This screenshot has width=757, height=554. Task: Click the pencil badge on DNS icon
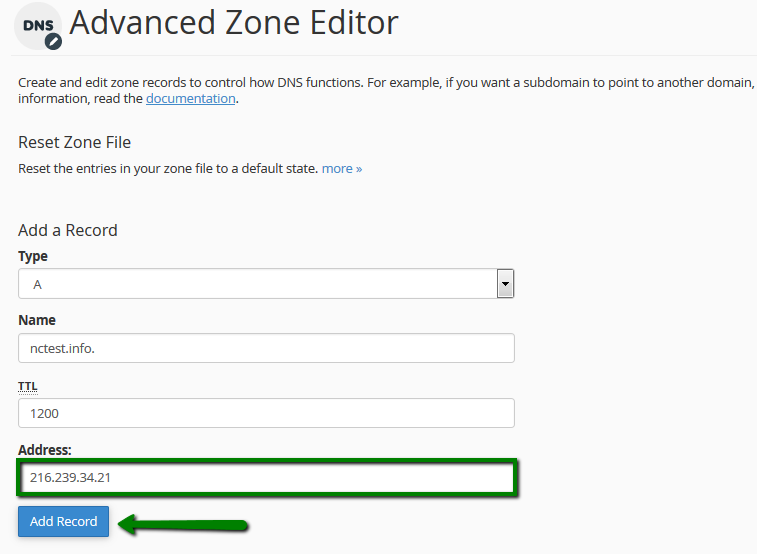53,42
